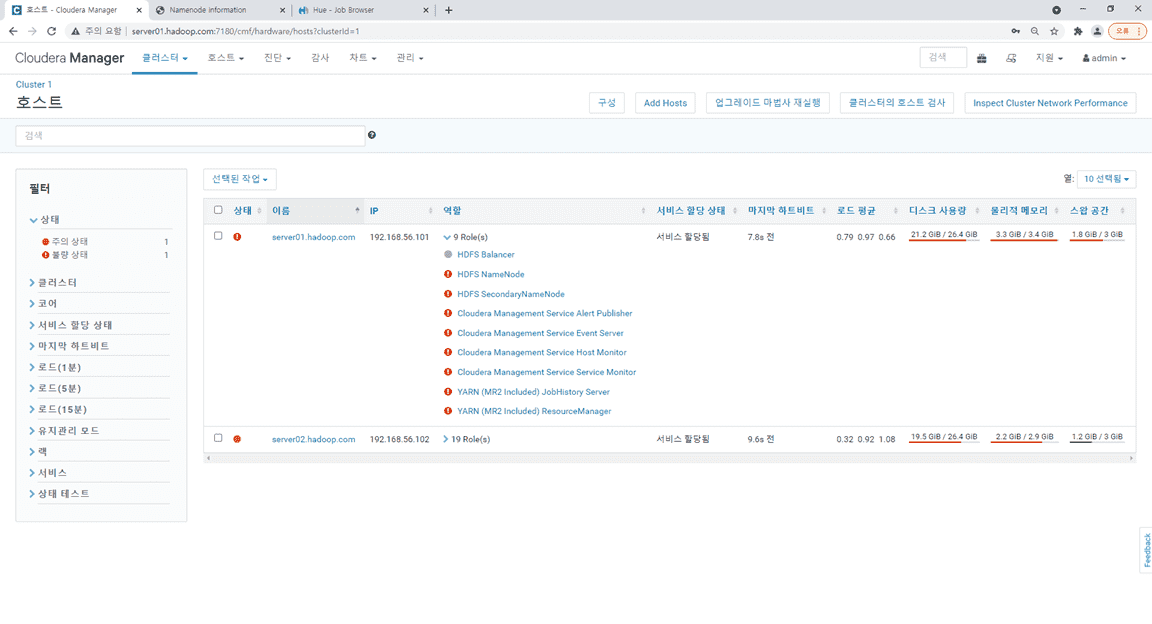Image resolution: width=1152 pixels, height=624 pixels.
Task: Check the checkbox for server02.hadoop.com
Action: coord(218,438)
